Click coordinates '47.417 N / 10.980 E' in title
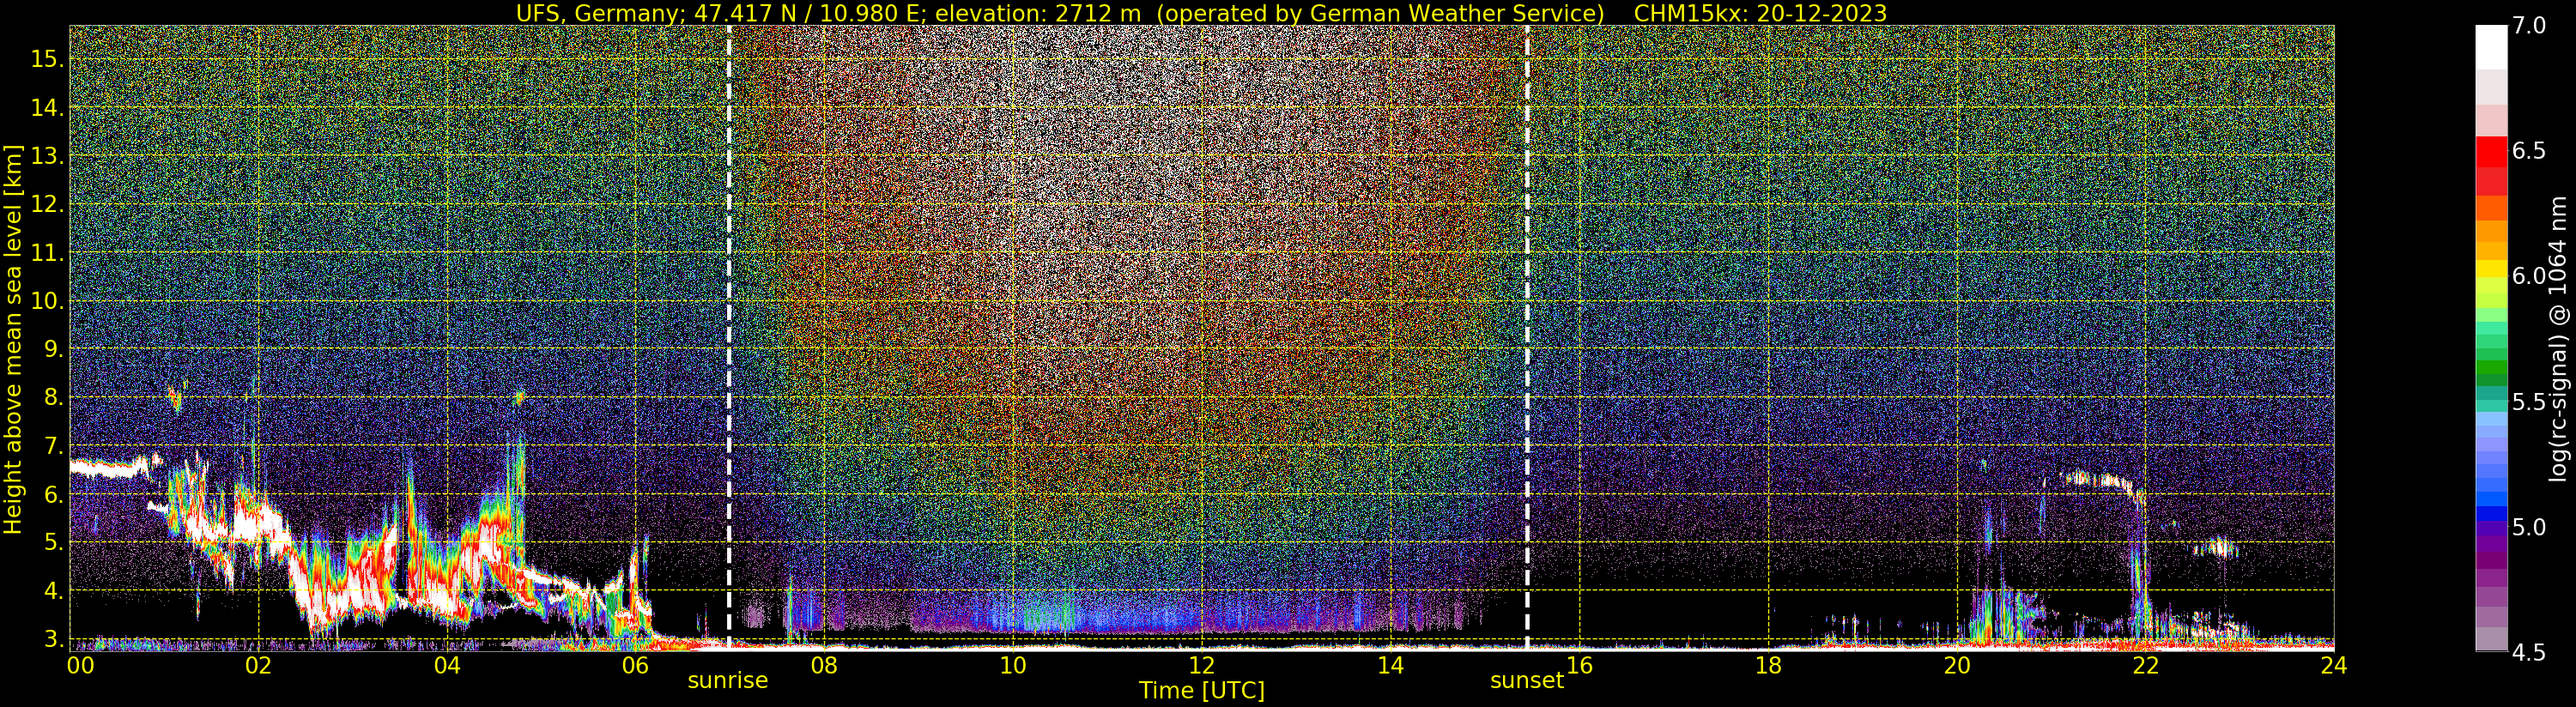2576x707 pixels. (x=809, y=13)
